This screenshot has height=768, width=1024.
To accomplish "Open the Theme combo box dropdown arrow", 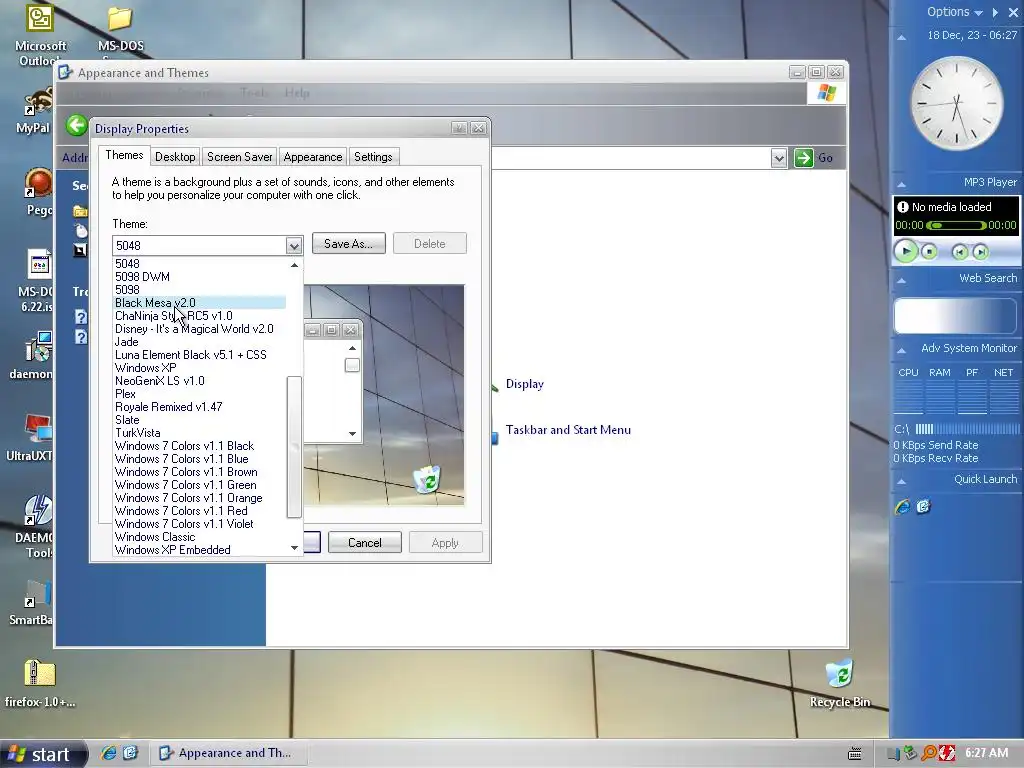I will [294, 246].
